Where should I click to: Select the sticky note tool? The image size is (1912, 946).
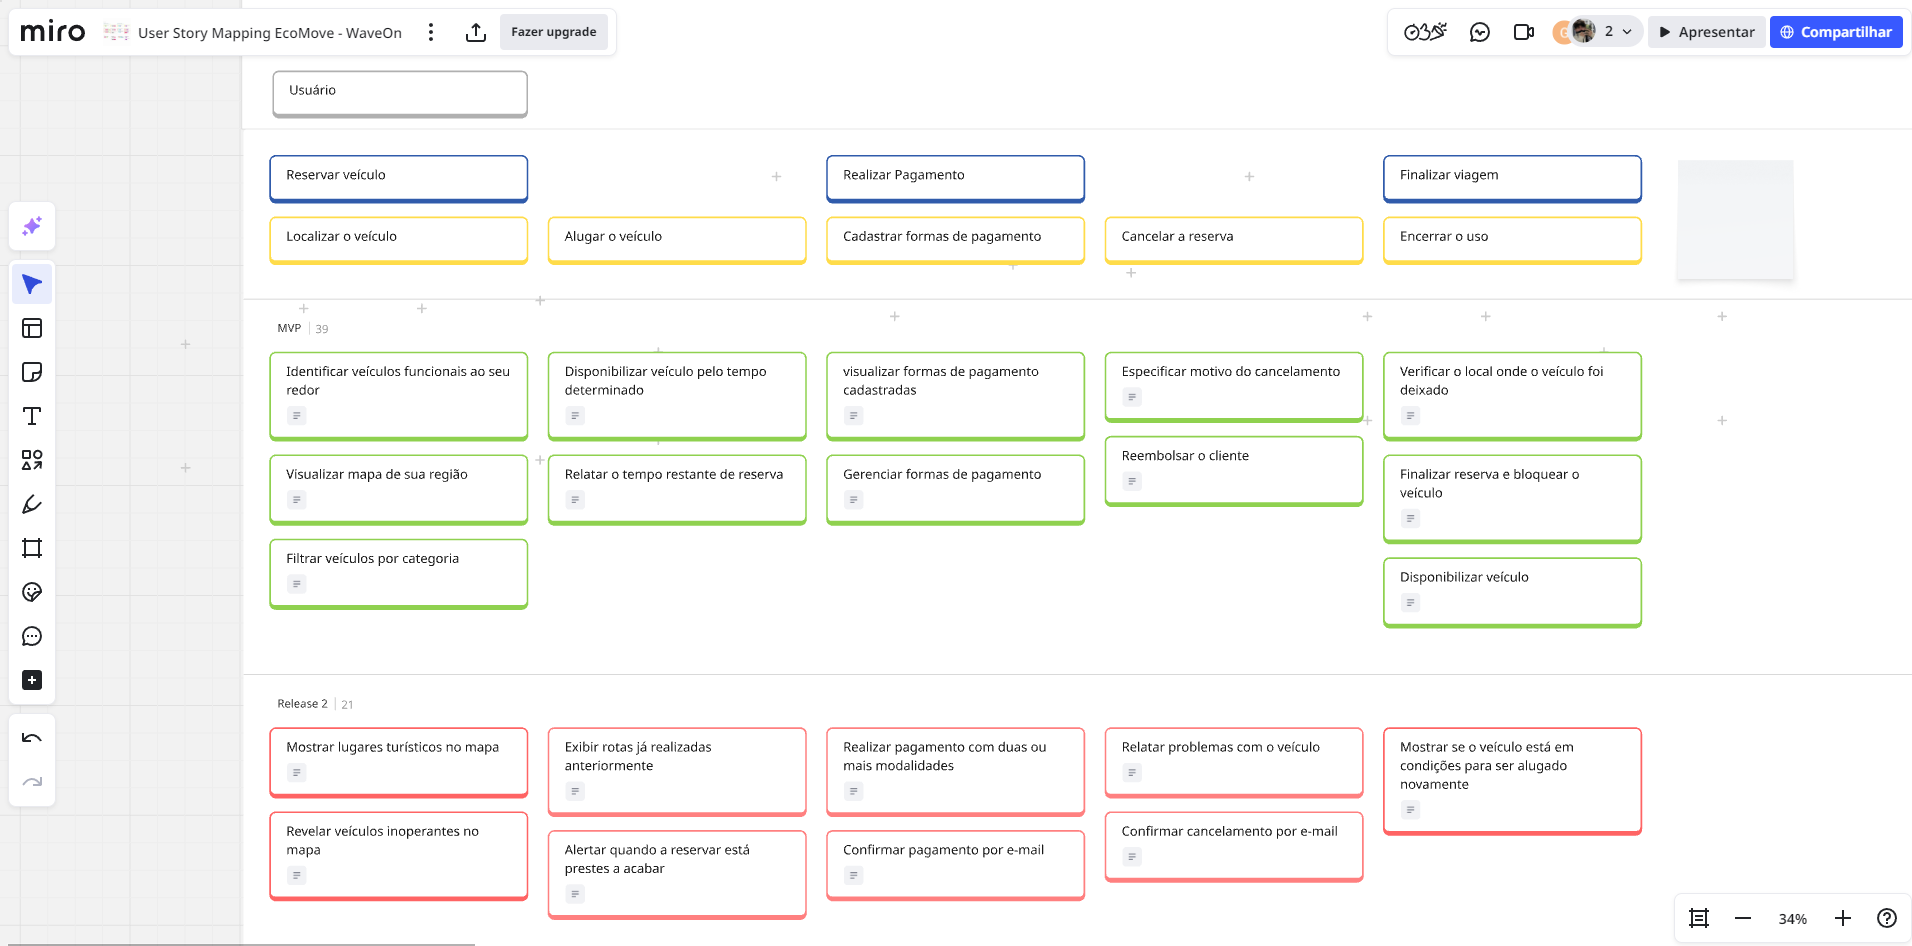(x=32, y=372)
